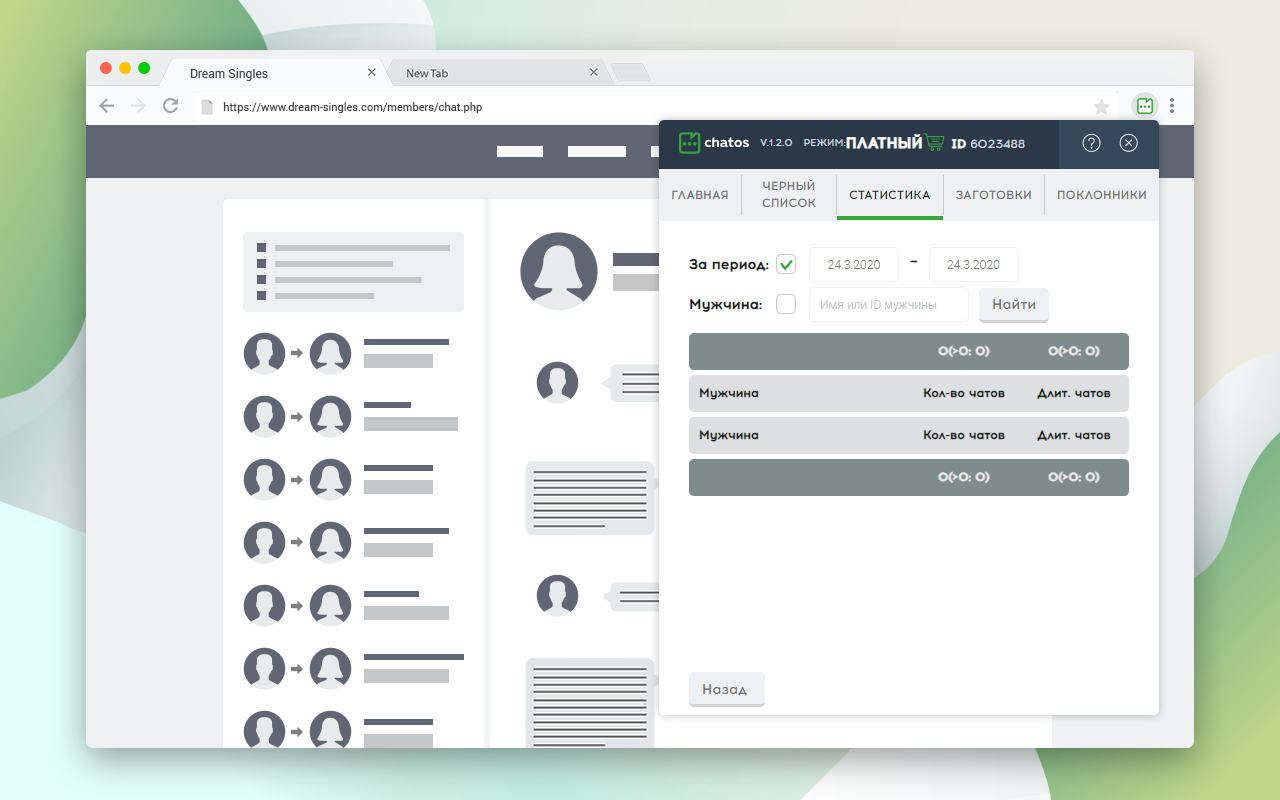Go back using browser back arrow
Image resolution: width=1280 pixels, height=800 pixels.
[107, 106]
